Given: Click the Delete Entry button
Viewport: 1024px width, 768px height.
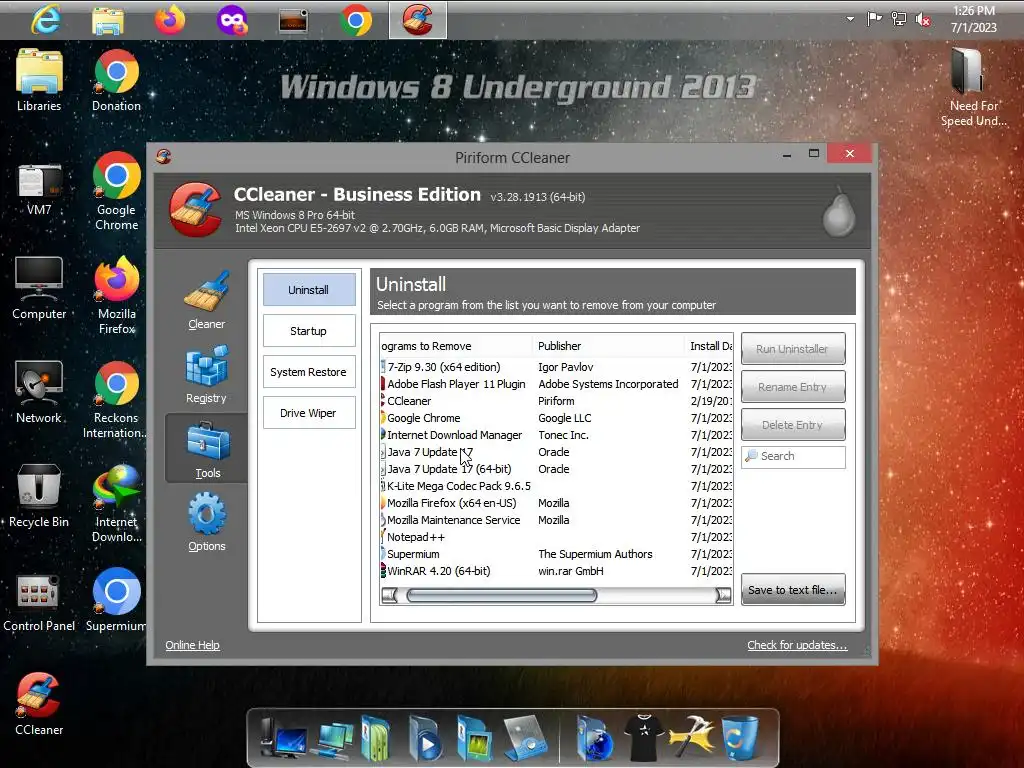Looking at the screenshot, I should [793, 424].
